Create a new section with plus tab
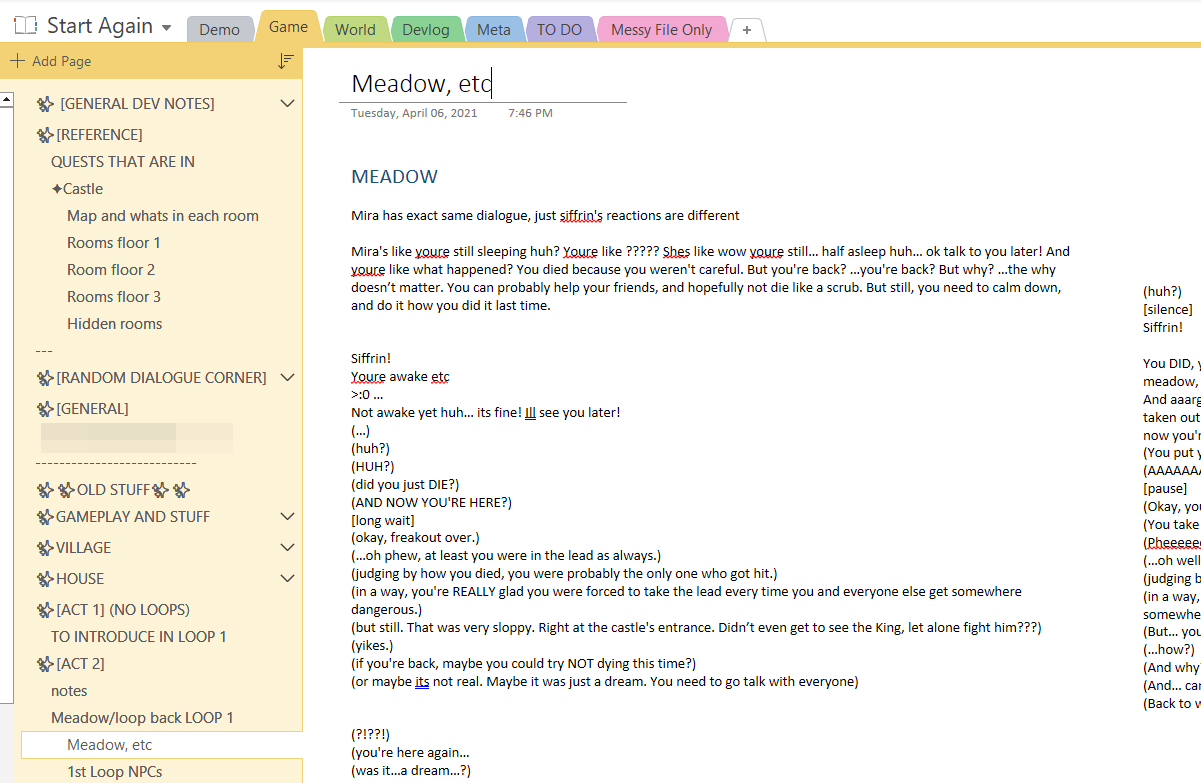1201x783 pixels. click(x=747, y=30)
